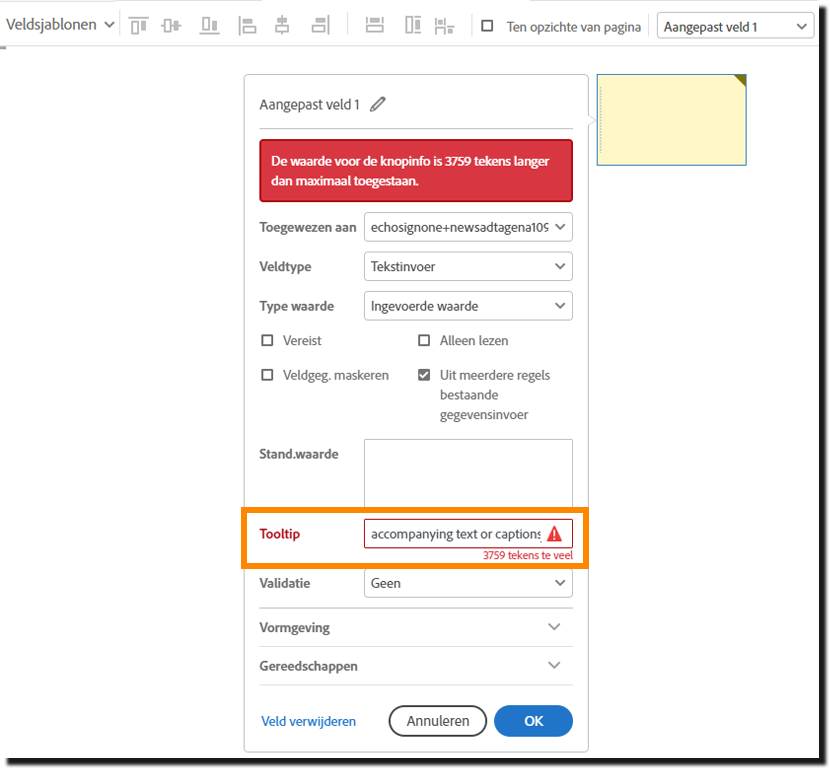Click the Veld verwijderen link
The height and width of the screenshot is (769, 830).
308,721
